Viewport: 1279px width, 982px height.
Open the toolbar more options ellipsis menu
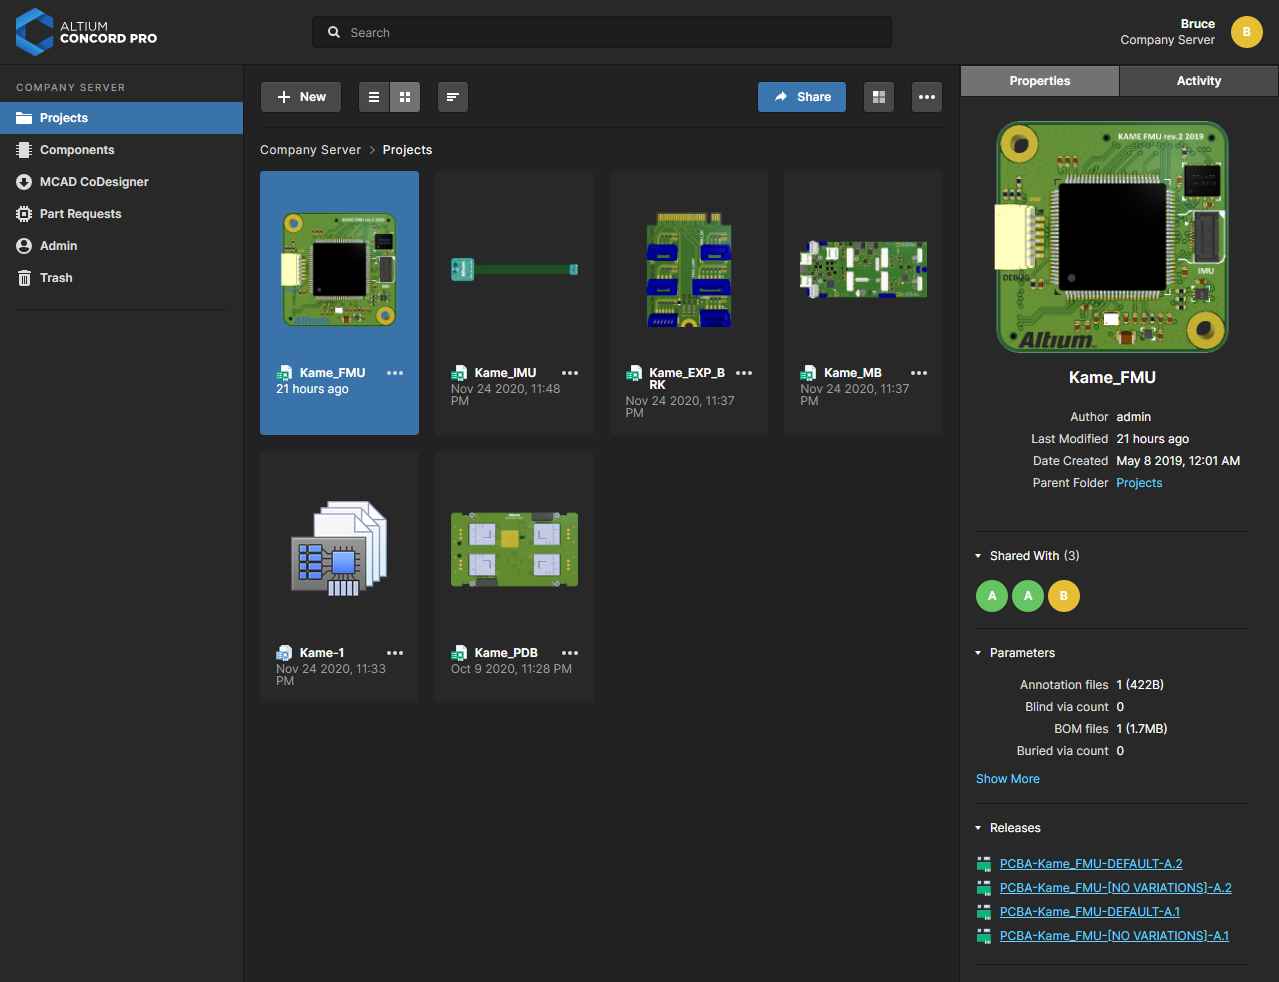[x=927, y=97]
